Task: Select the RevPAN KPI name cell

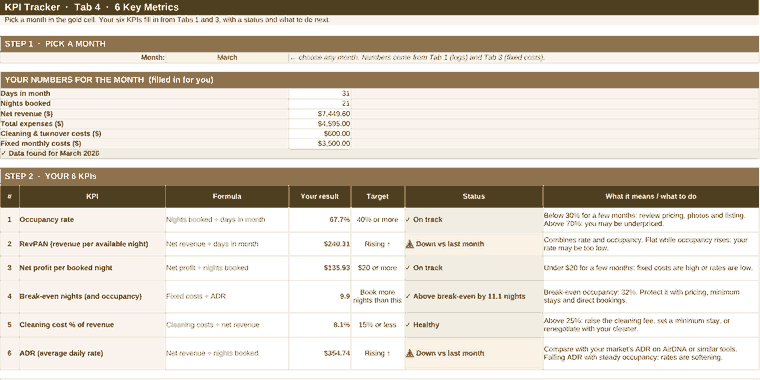Action: [x=92, y=244]
